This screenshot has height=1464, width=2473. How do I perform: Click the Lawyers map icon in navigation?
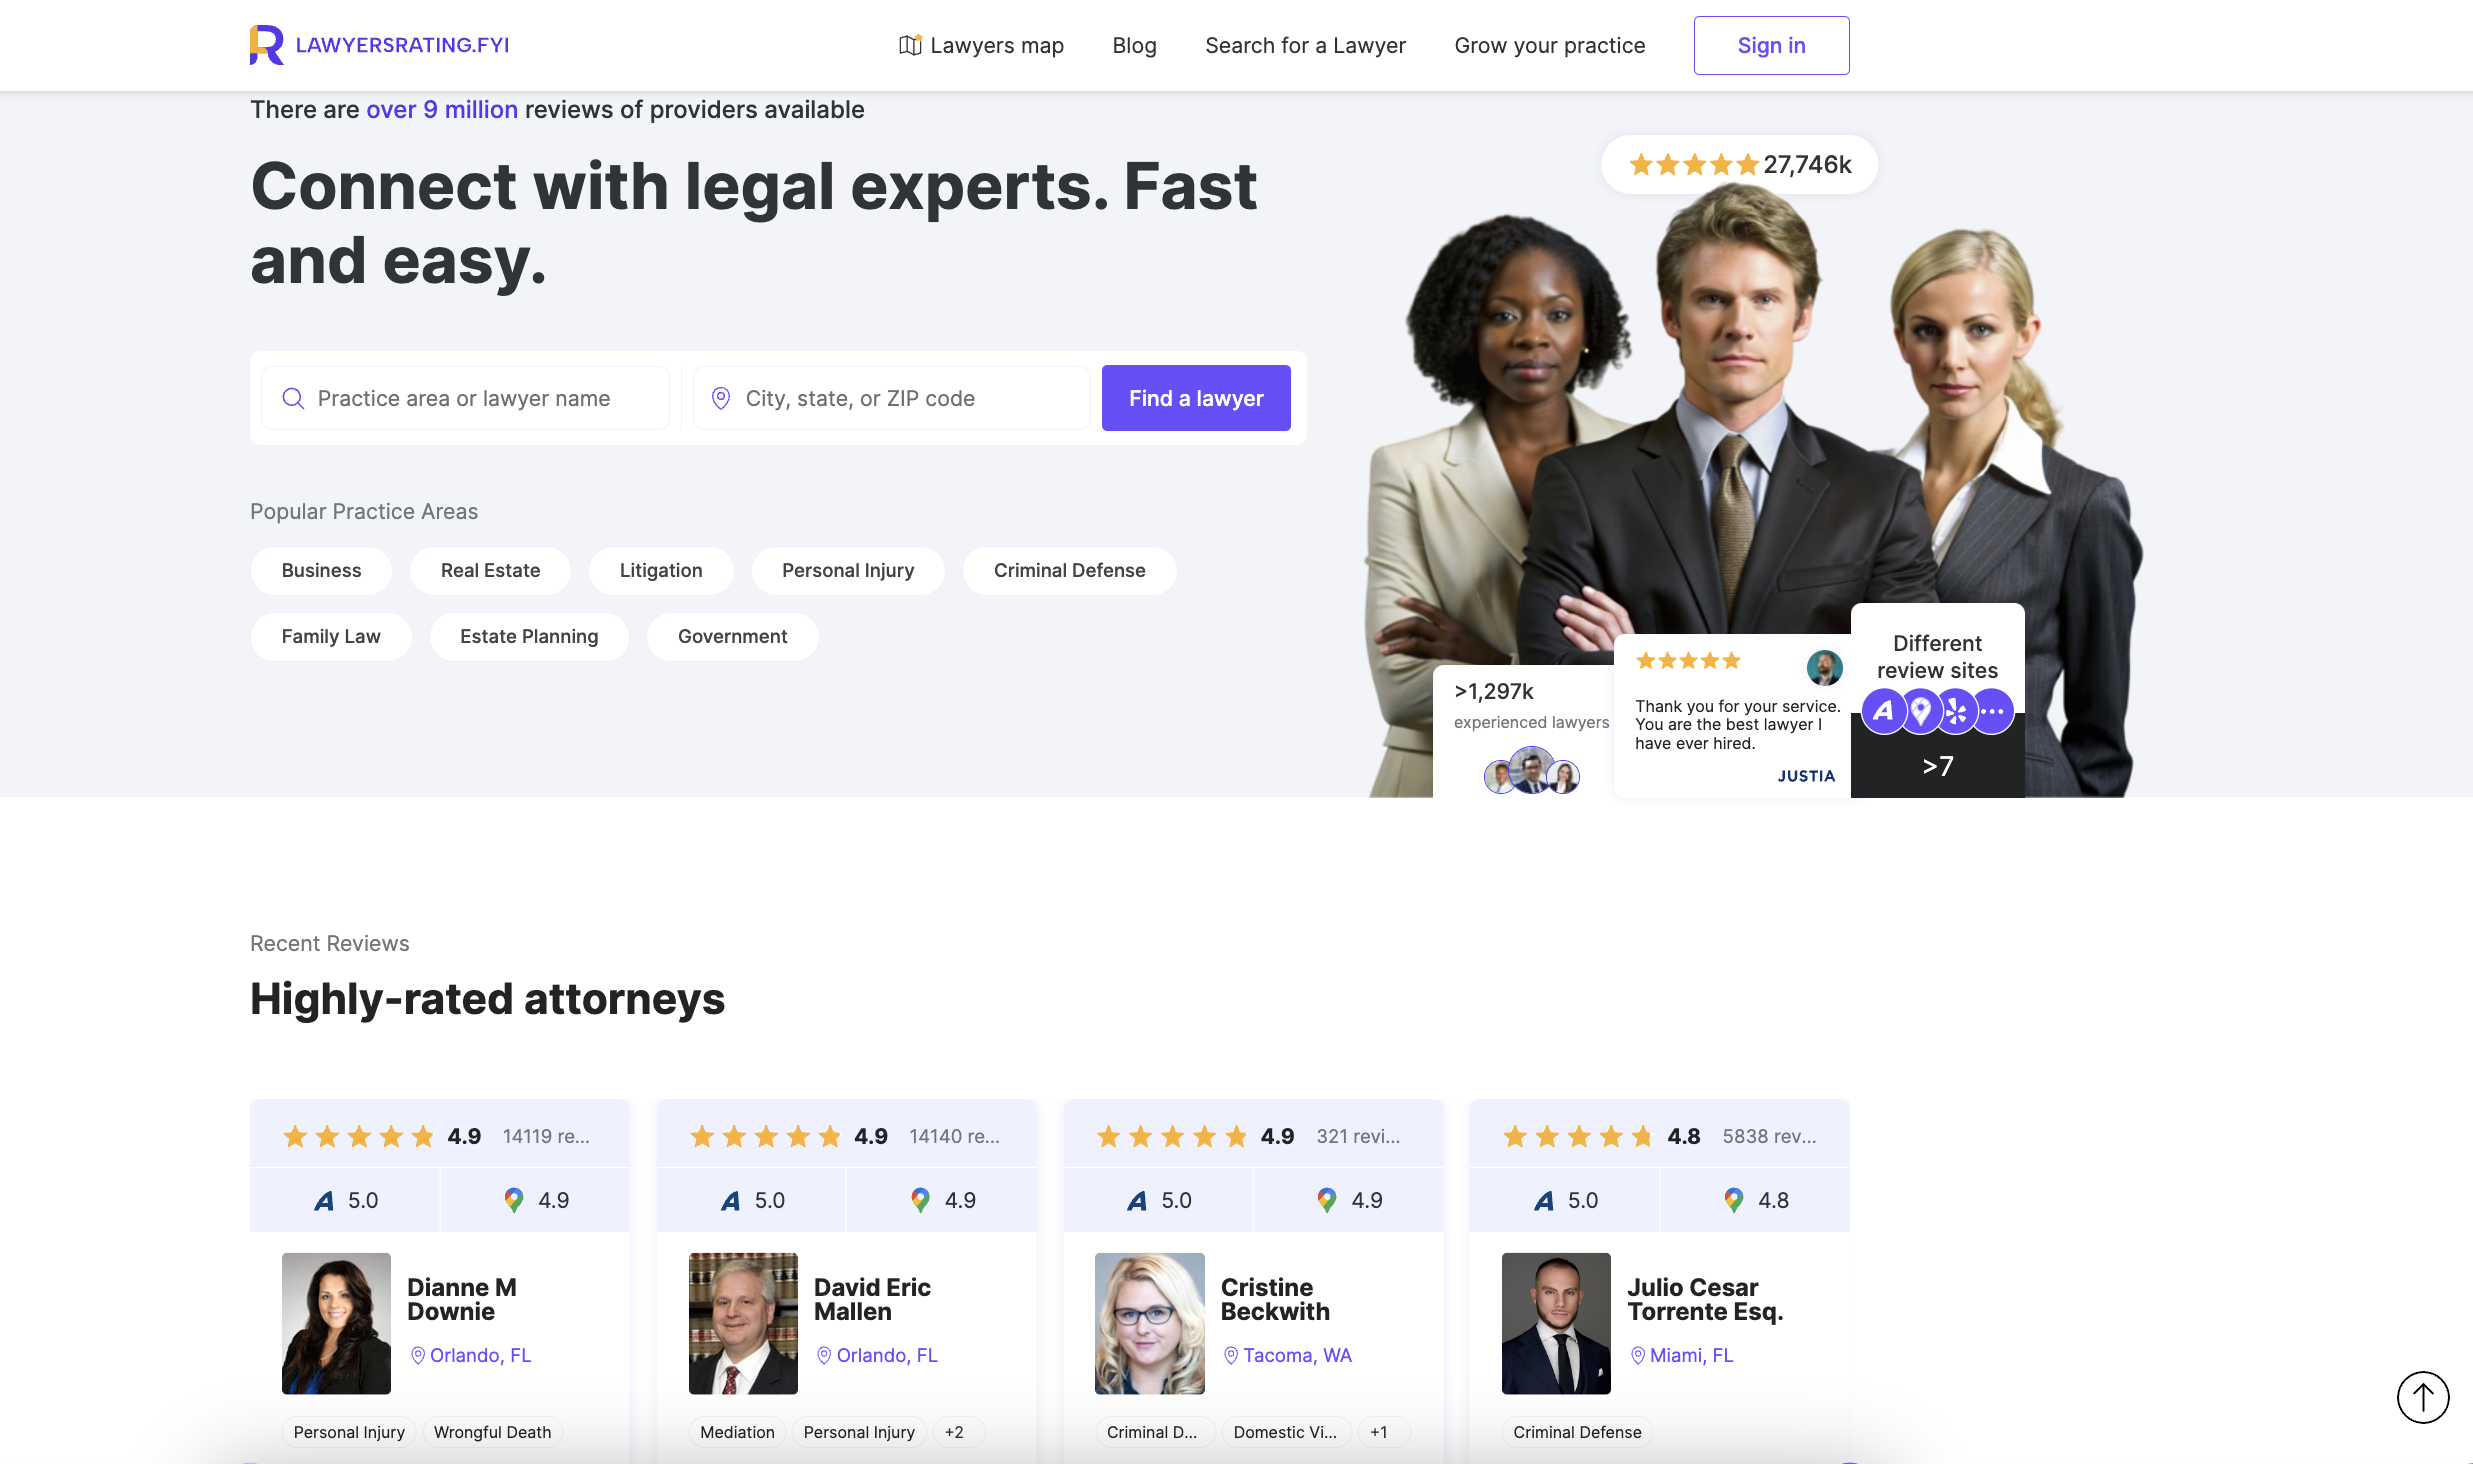[910, 45]
